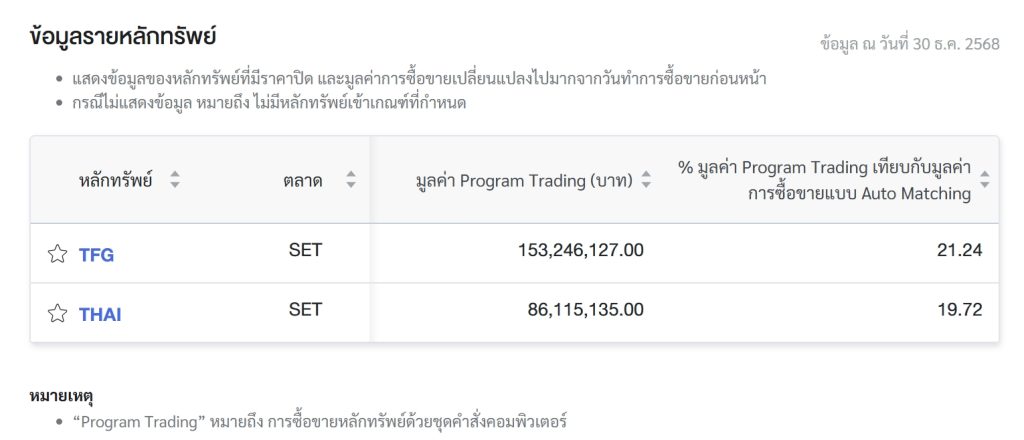Click the 86,115,135.00 value cell
The height and width of the screenshot is (440, 1024).
coord(585,310)
